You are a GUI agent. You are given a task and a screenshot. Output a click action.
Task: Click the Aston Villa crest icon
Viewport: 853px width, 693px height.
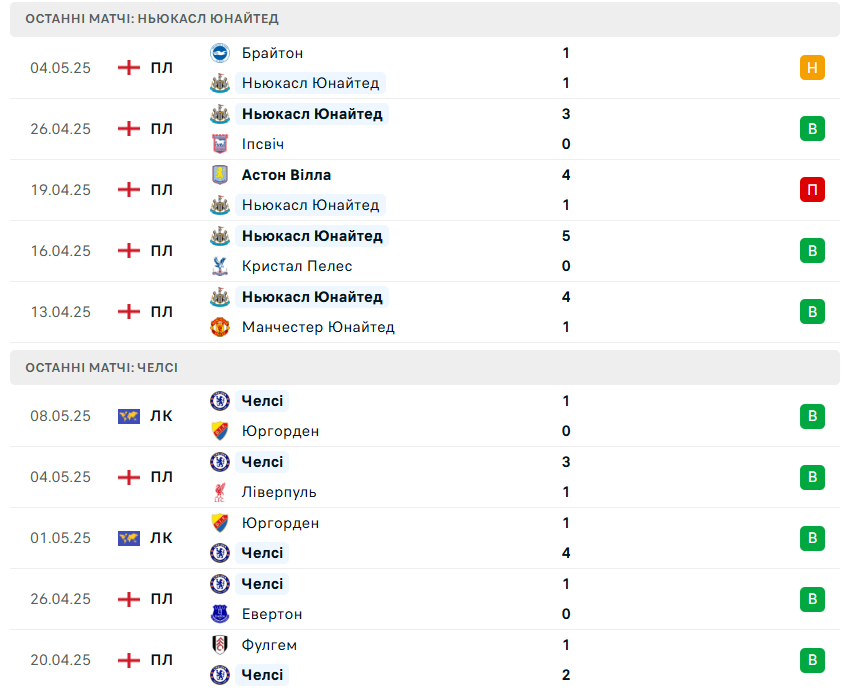pyautogui.click(x=219, y=175)
